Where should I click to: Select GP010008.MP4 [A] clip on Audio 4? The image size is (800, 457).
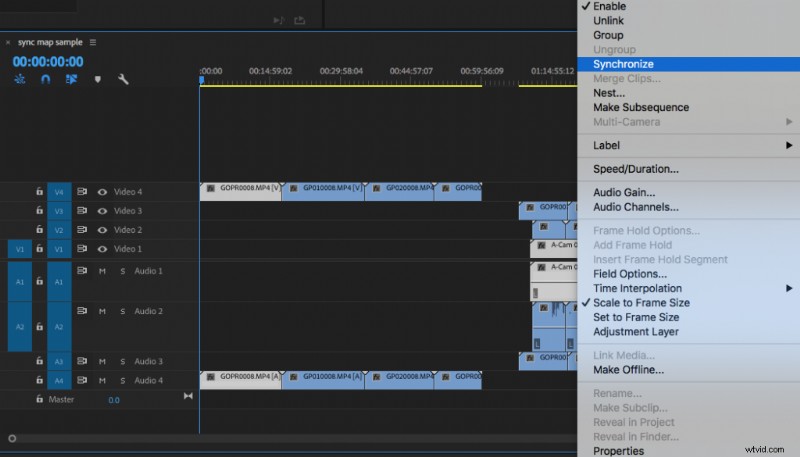point(323,380)
